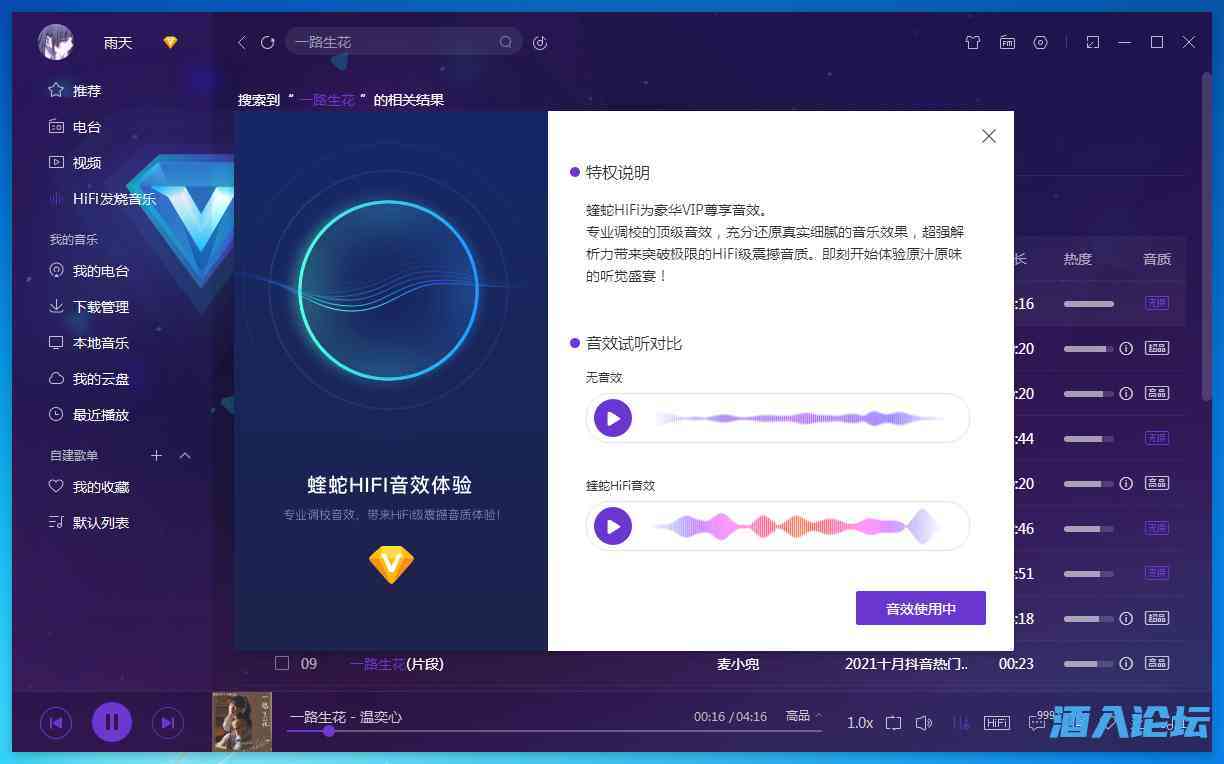Switch to mini player mode
Viewport: 1224px width, 764px height.
pyautogui.click(x=1093, y=42)
